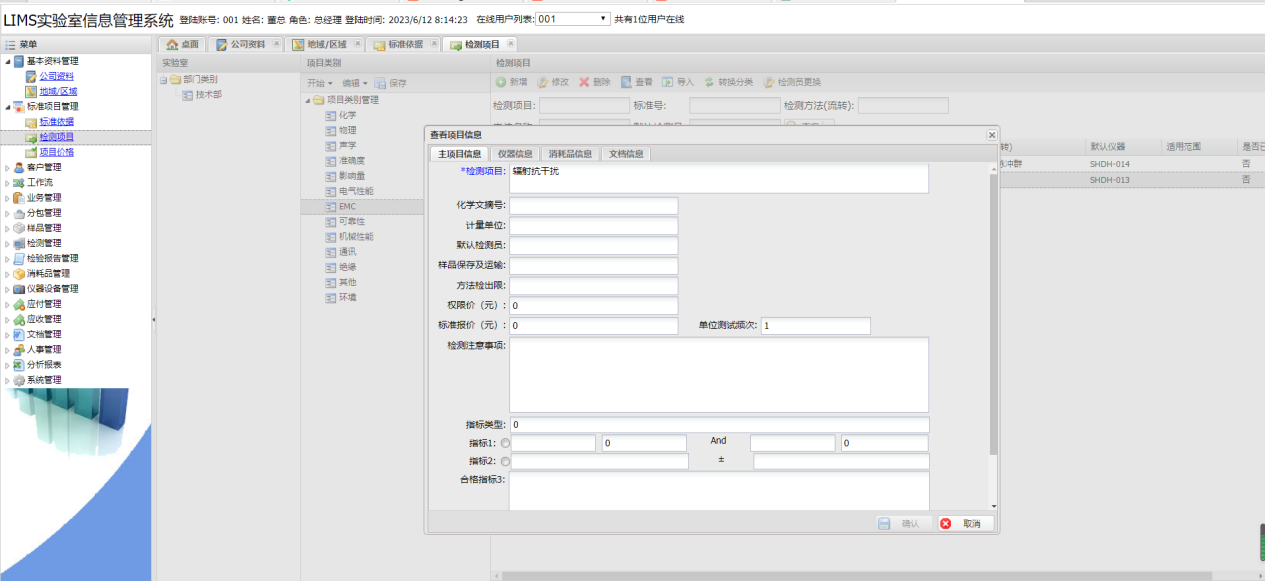Open 地域/区域 in the sidebar menu

pyautogui.click(x=58, y=91)
